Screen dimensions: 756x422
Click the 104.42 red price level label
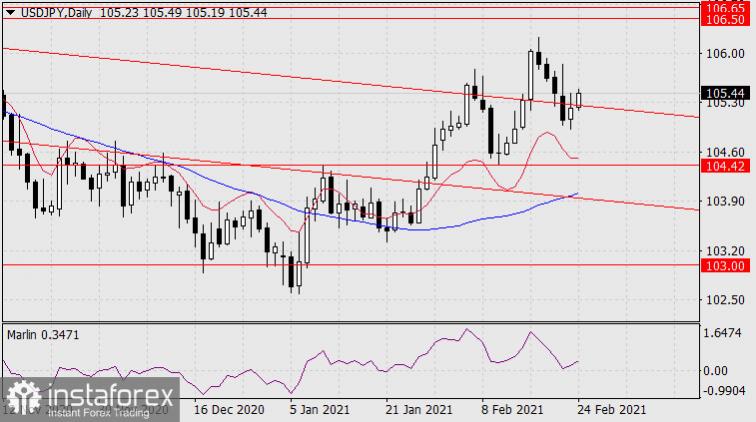[725, 166]
